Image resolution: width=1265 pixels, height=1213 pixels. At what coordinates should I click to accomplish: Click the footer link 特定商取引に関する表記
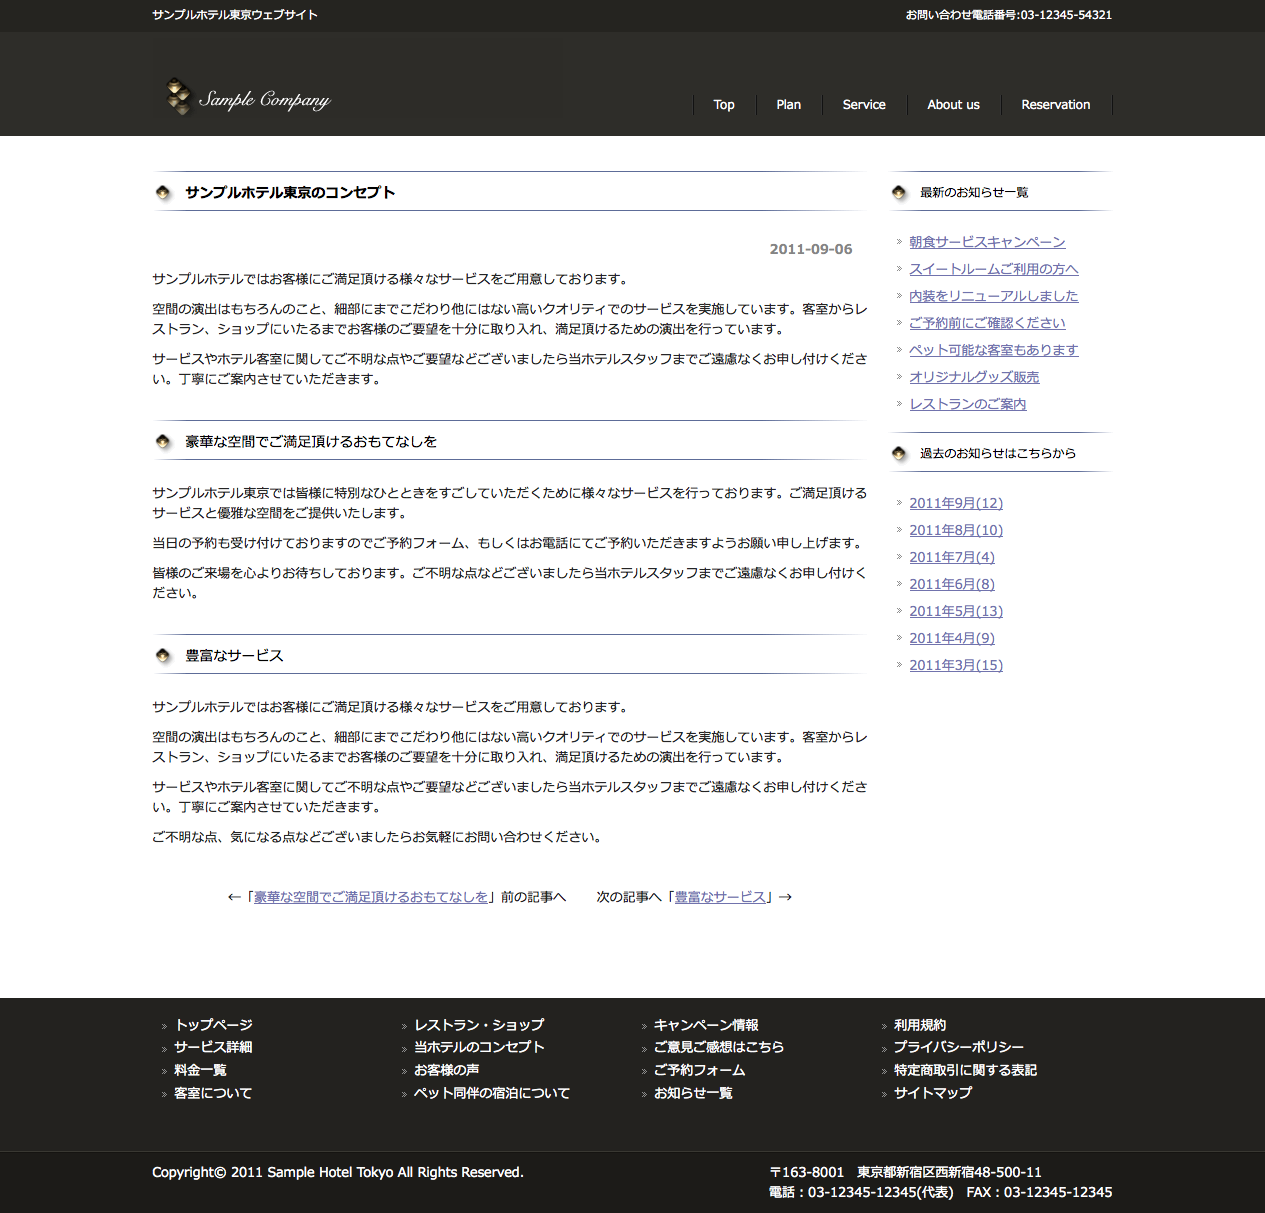[965, 1070]
